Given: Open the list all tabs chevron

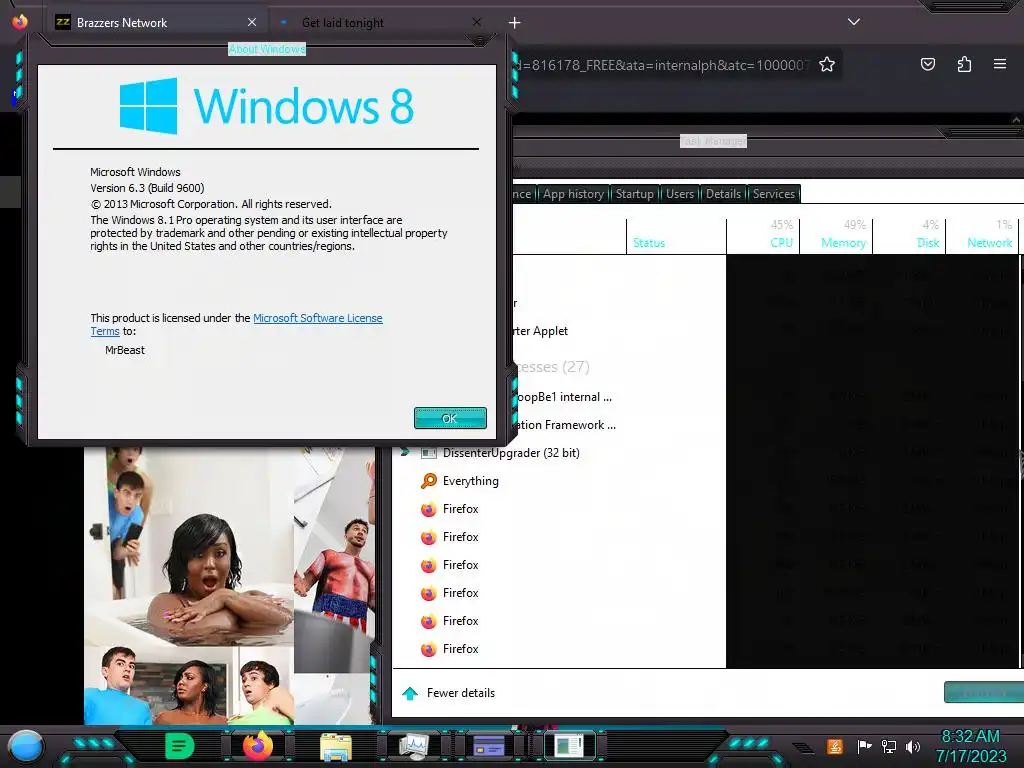Looking at the screenshot, I should (x=854, y=22).
